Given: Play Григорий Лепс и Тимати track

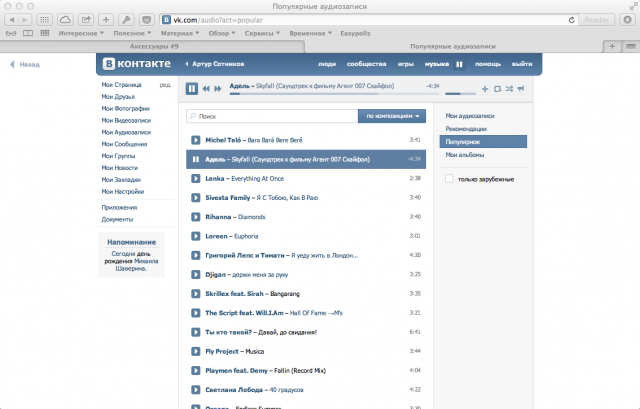Looking at the screenshot, I should coord(196,256).
